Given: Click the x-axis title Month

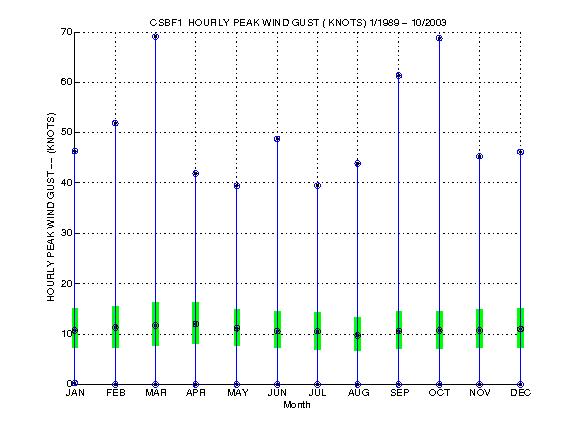Looking at the screenshot, I should (x=297, y=405).
